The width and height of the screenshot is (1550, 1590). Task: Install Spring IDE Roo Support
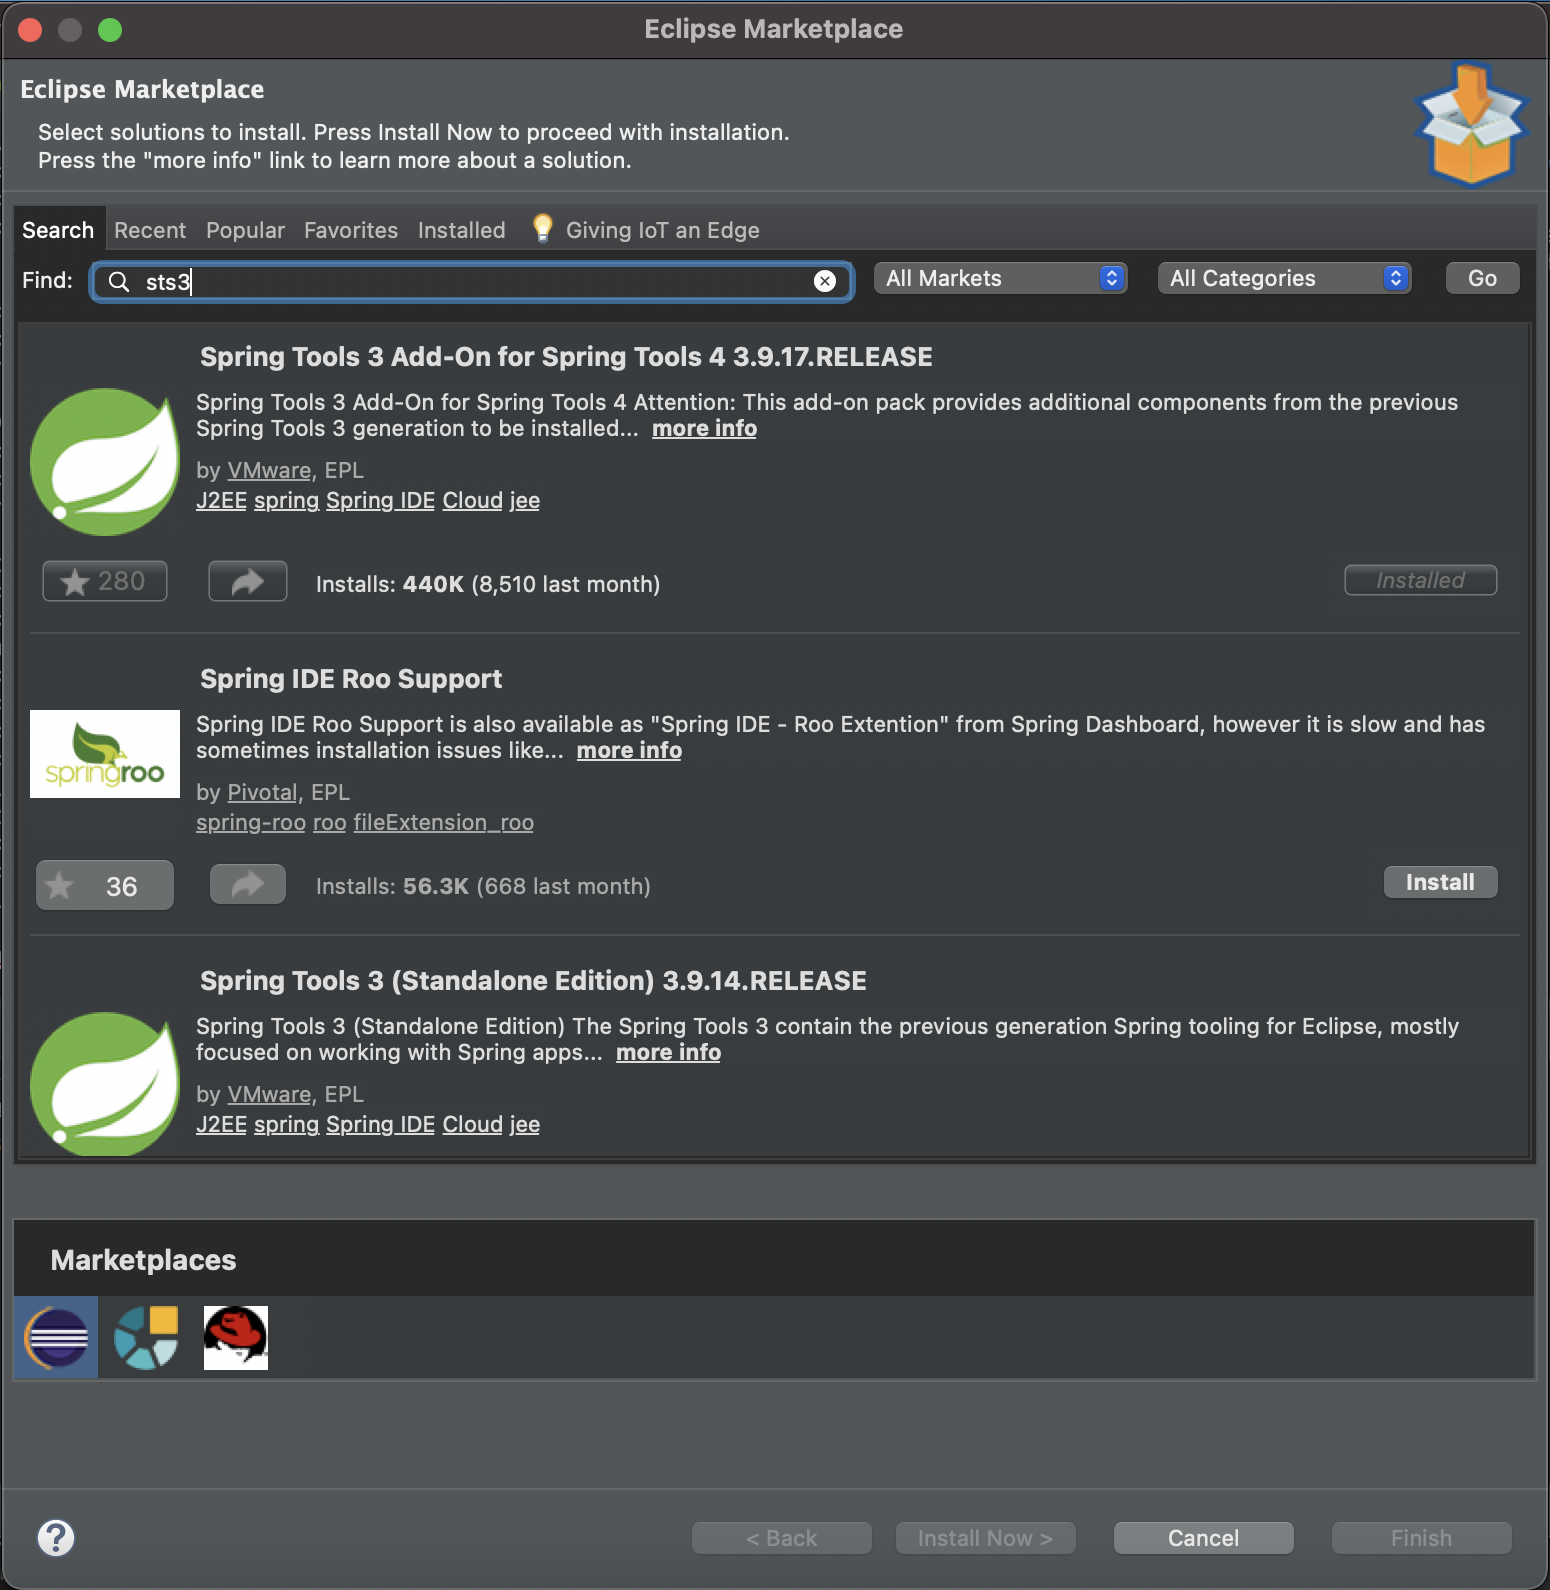pyautogui.click(x=1441, y=882)
